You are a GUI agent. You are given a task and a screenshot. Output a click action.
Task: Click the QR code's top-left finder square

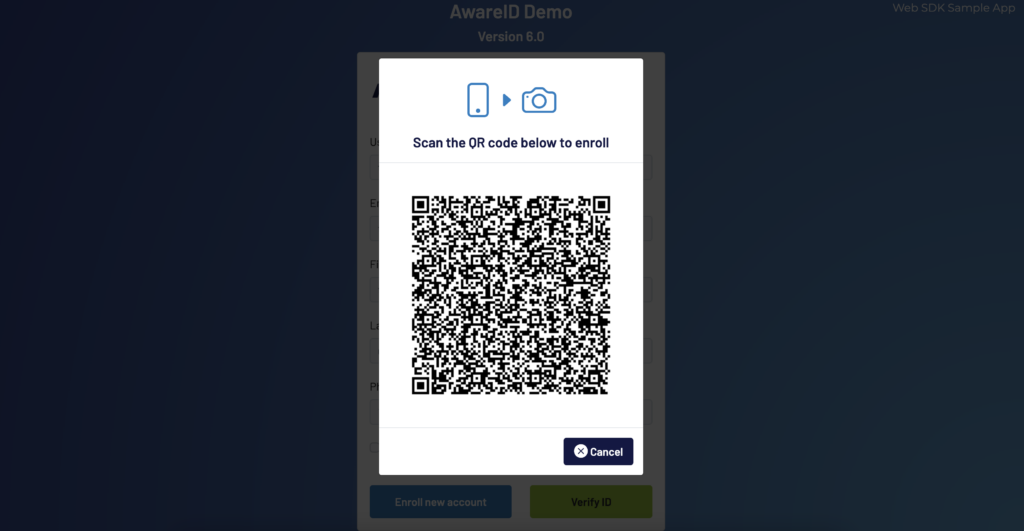pos(421,205)
